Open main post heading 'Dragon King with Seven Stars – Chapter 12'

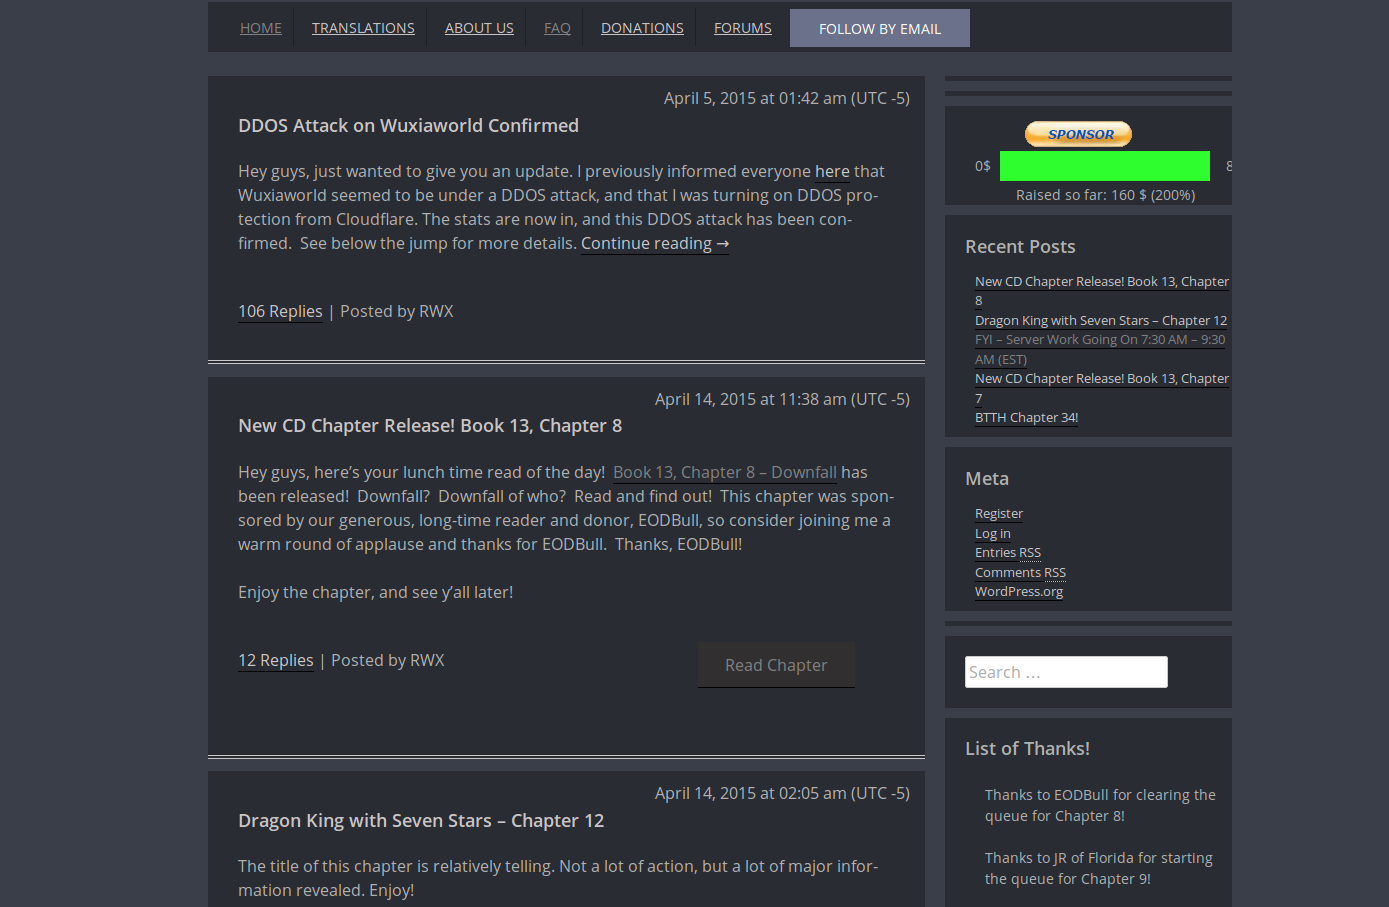pos(421,820)
